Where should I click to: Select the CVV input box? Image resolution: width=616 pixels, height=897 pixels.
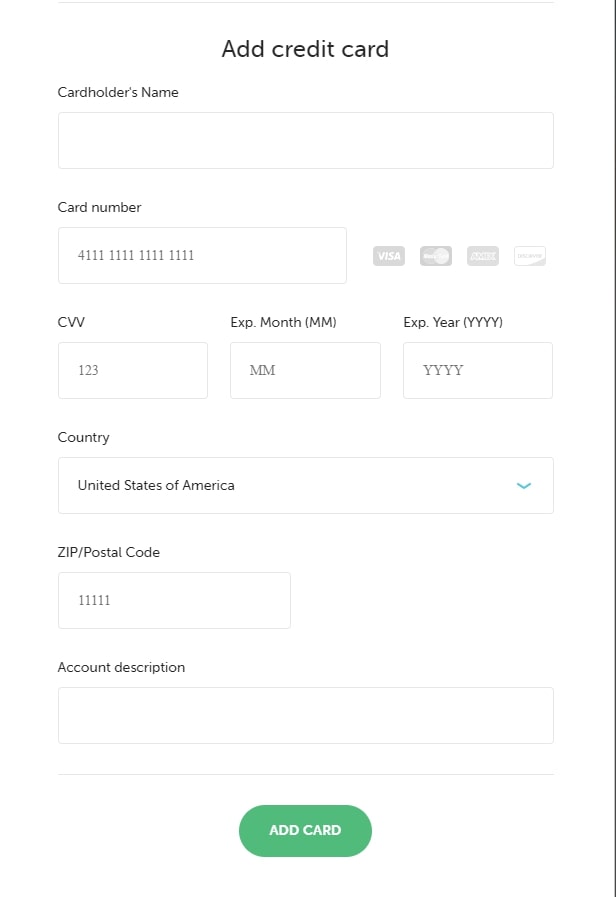(x=133, y=370)
